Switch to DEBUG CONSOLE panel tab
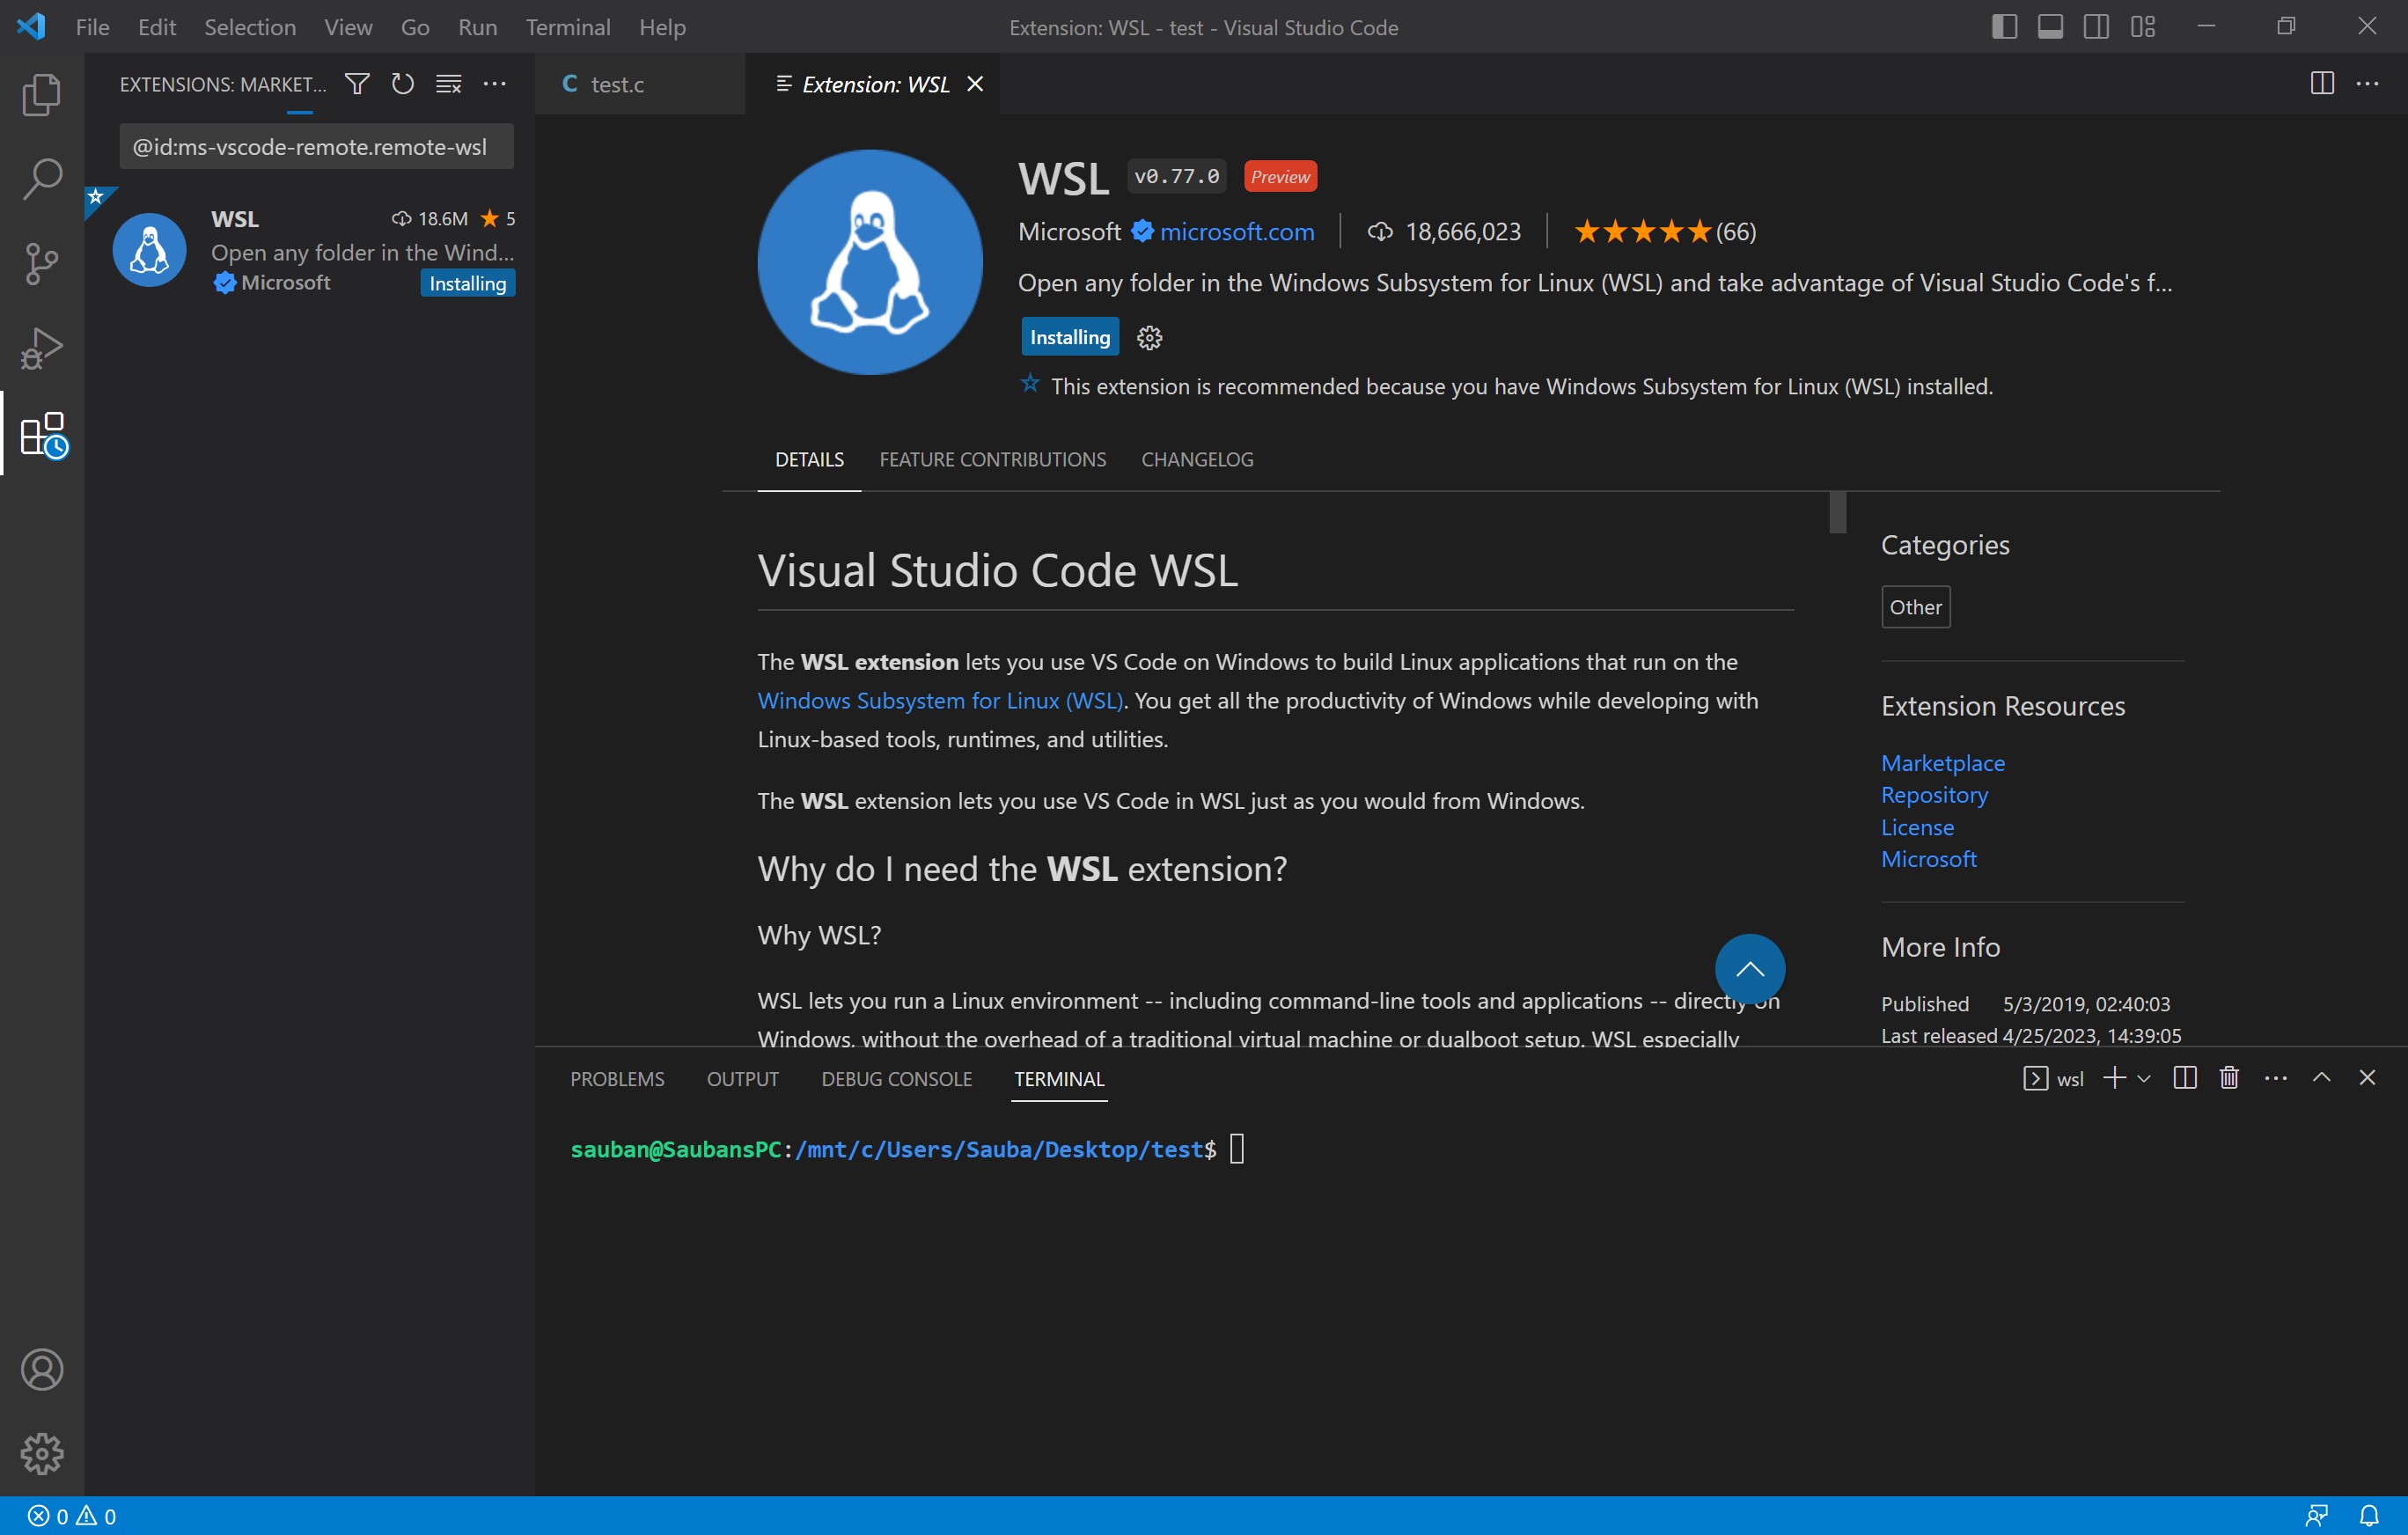This screenshot has width=2408, height=1535. pos(896,1078)
